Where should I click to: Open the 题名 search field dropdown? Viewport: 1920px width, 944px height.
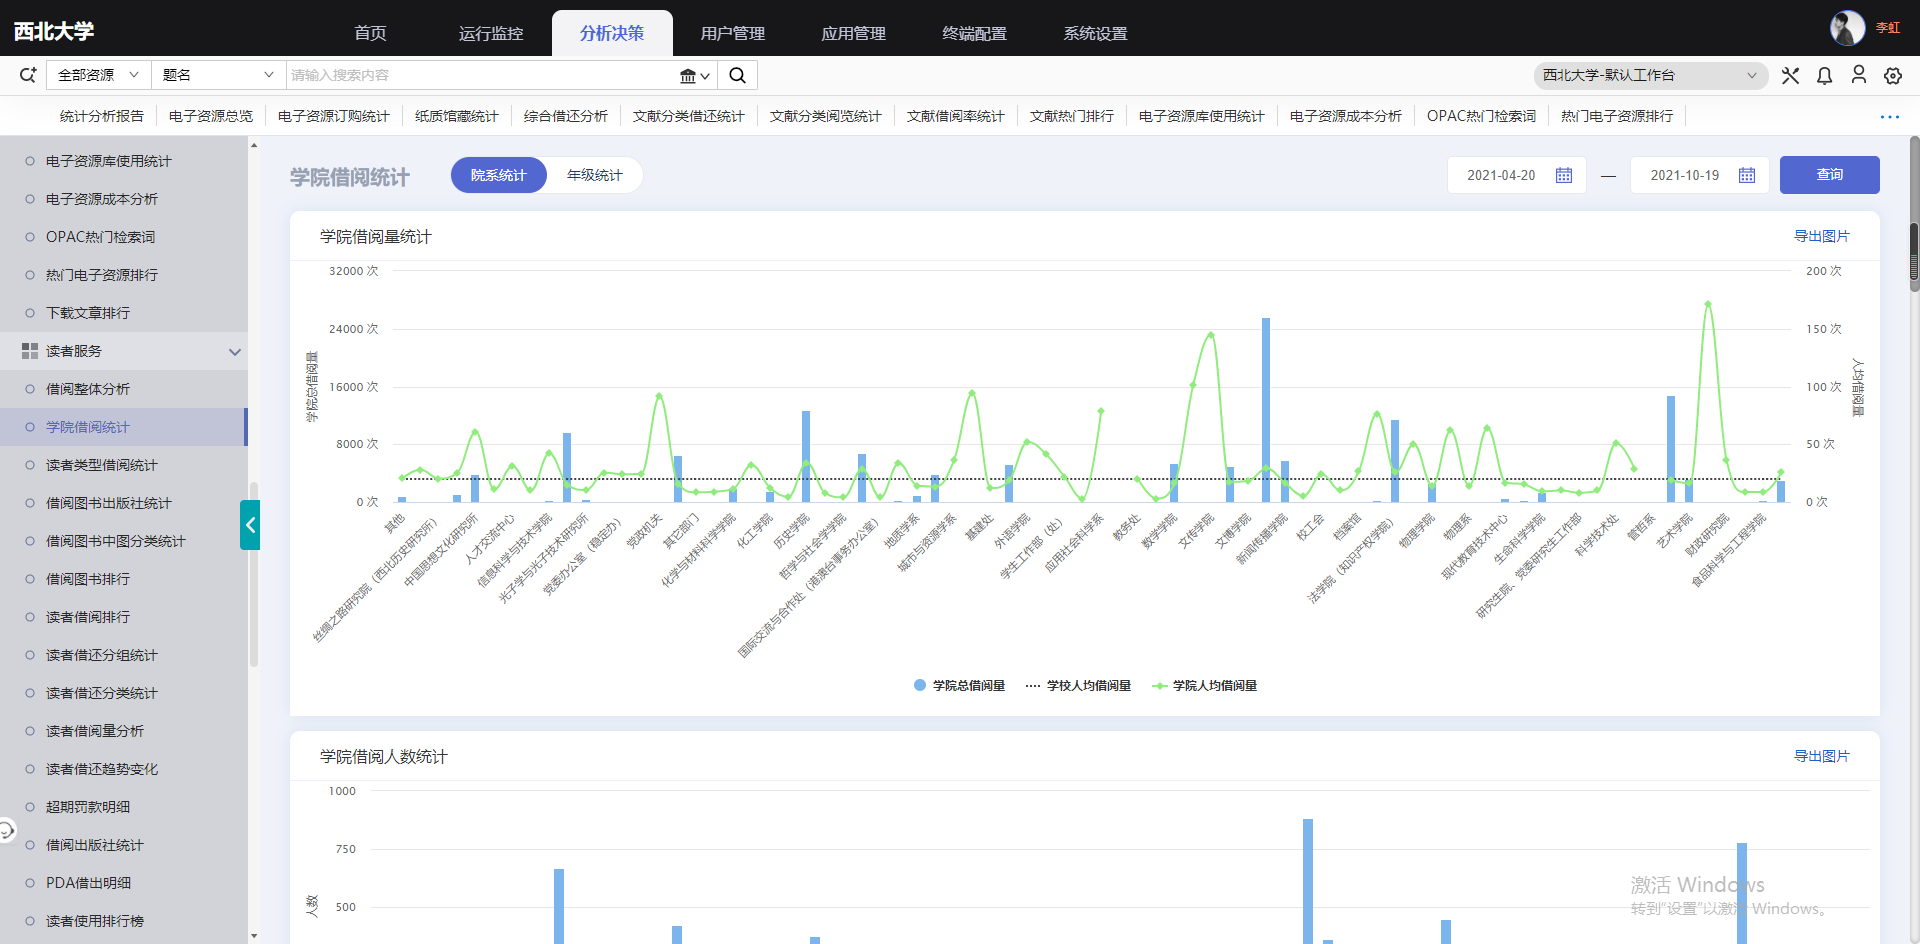coord(217,75)
